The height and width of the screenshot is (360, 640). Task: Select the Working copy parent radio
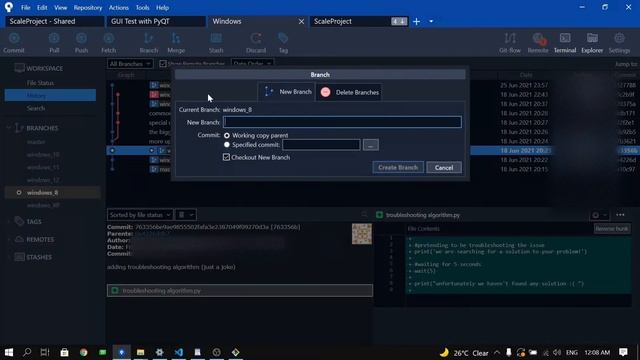click(227, 136)
